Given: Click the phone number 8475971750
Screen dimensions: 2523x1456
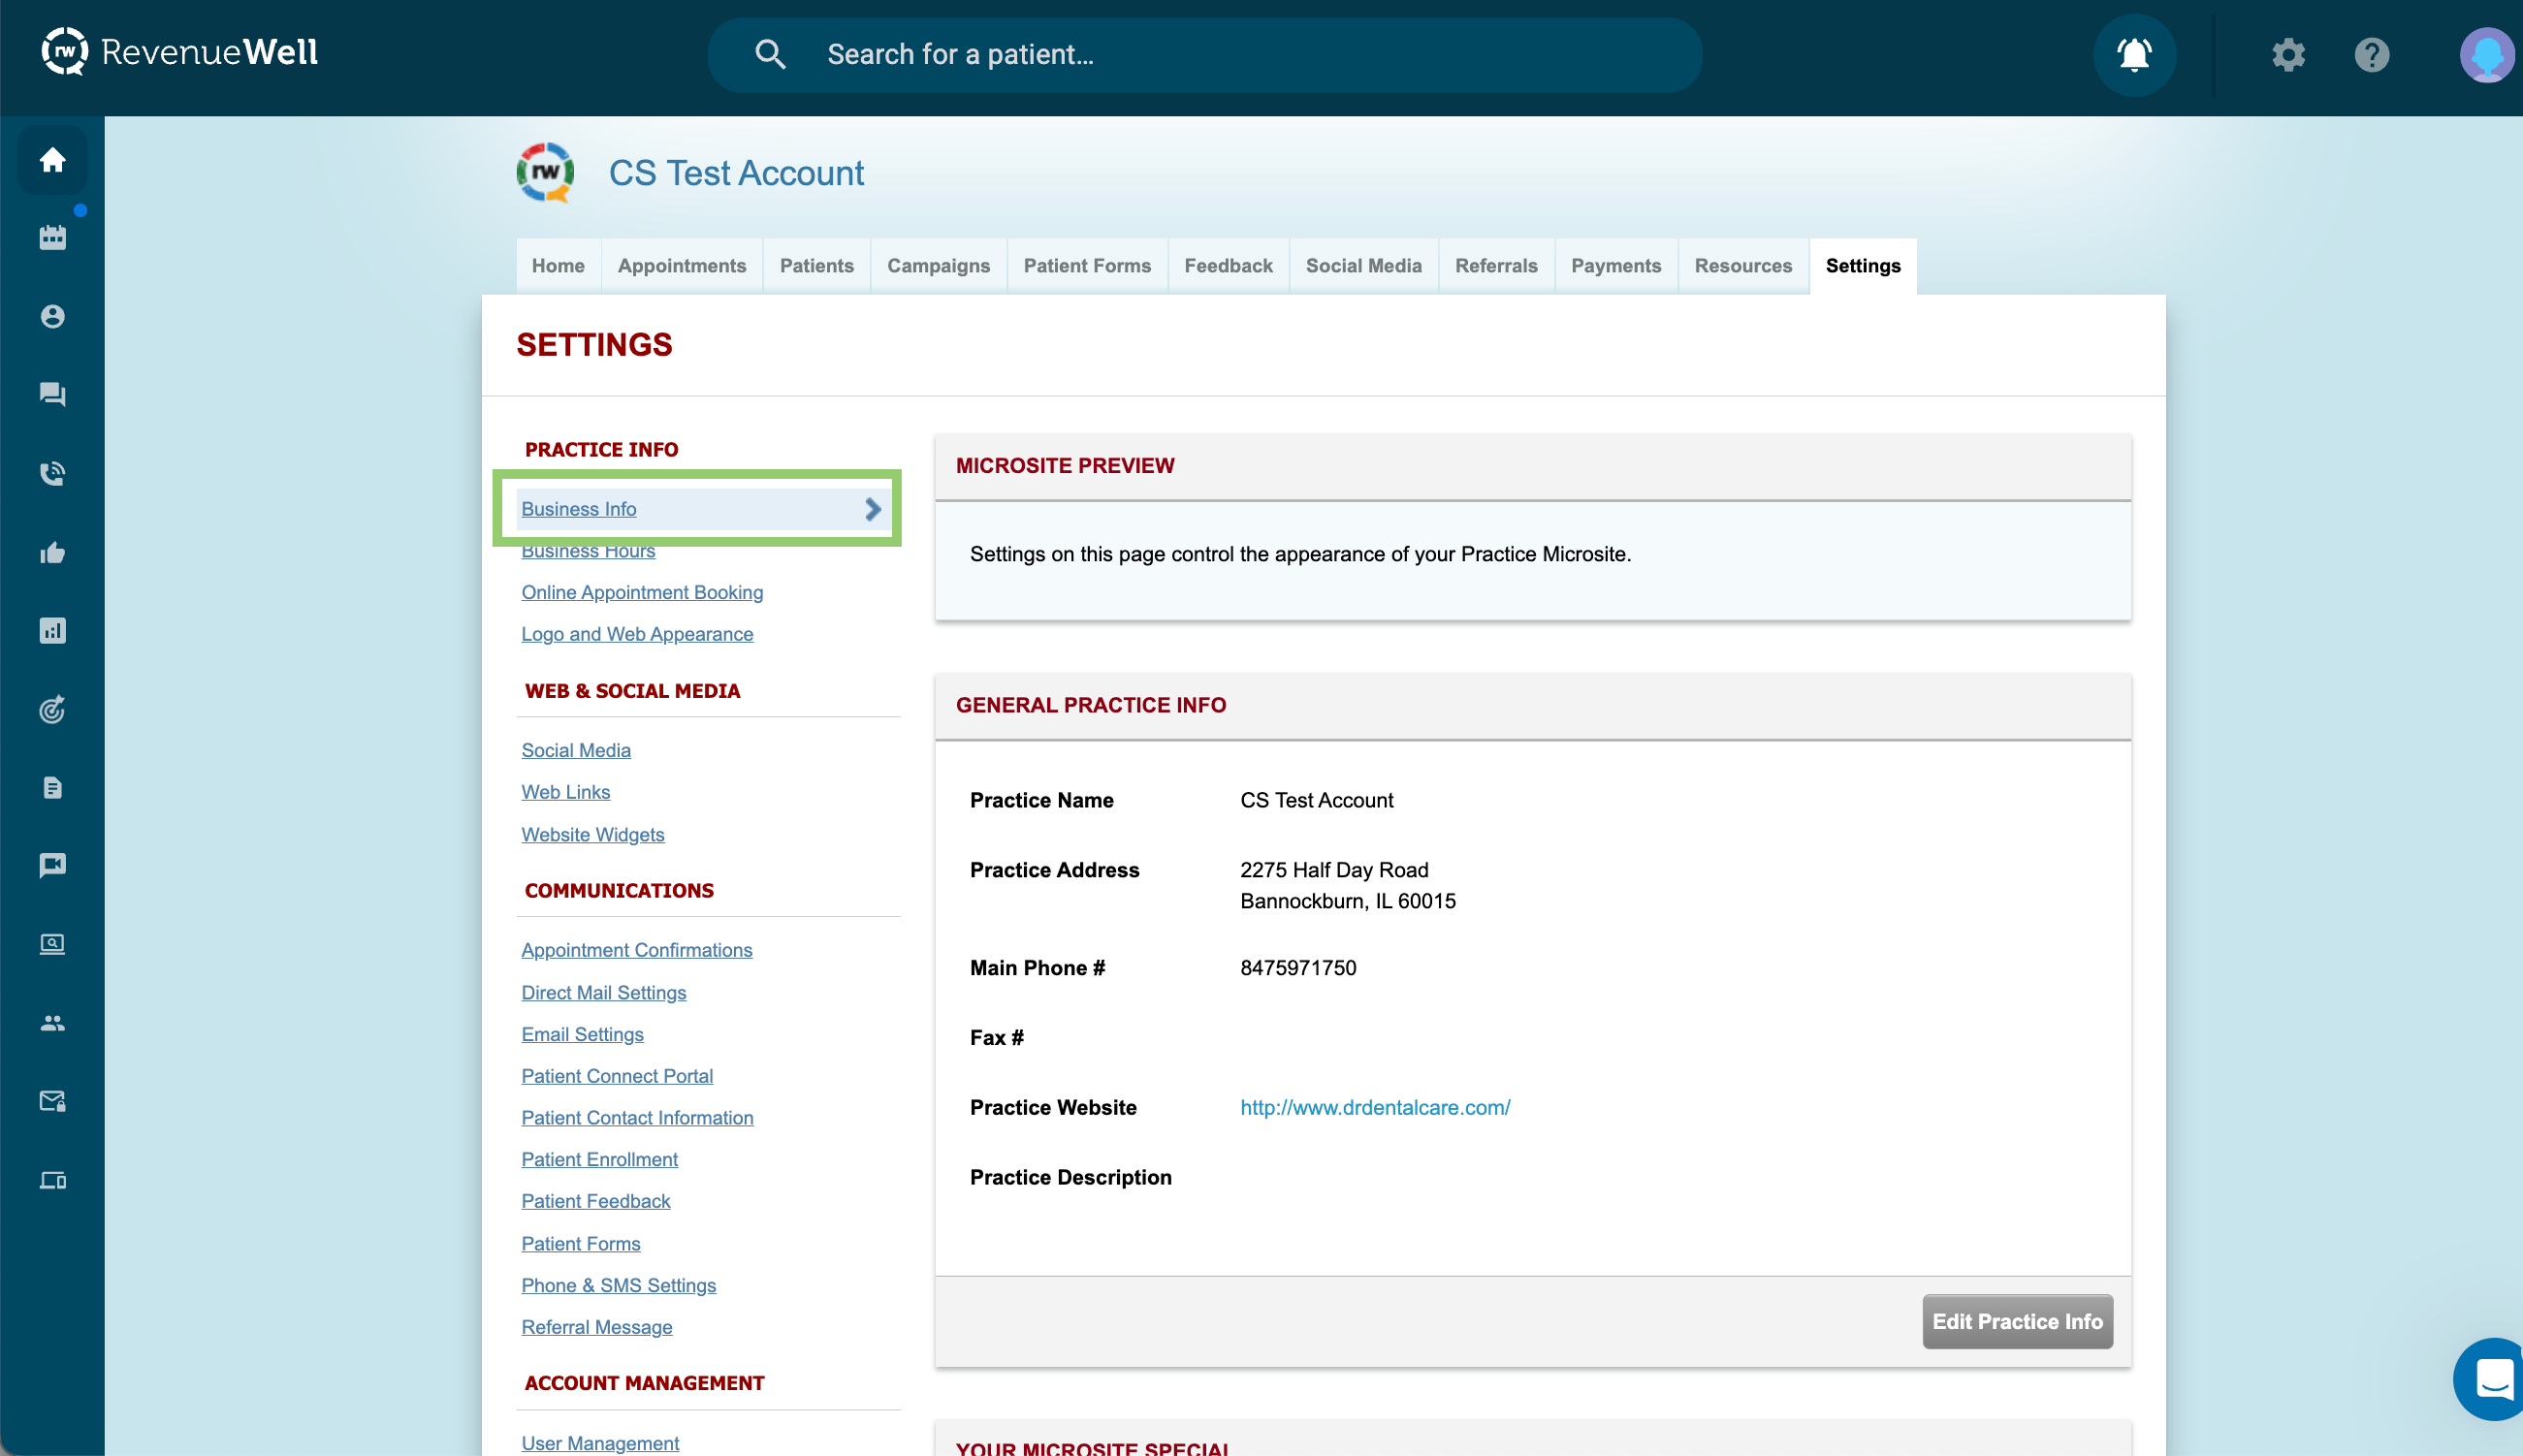Looking at the screenshot, I should pos(1298,967).
